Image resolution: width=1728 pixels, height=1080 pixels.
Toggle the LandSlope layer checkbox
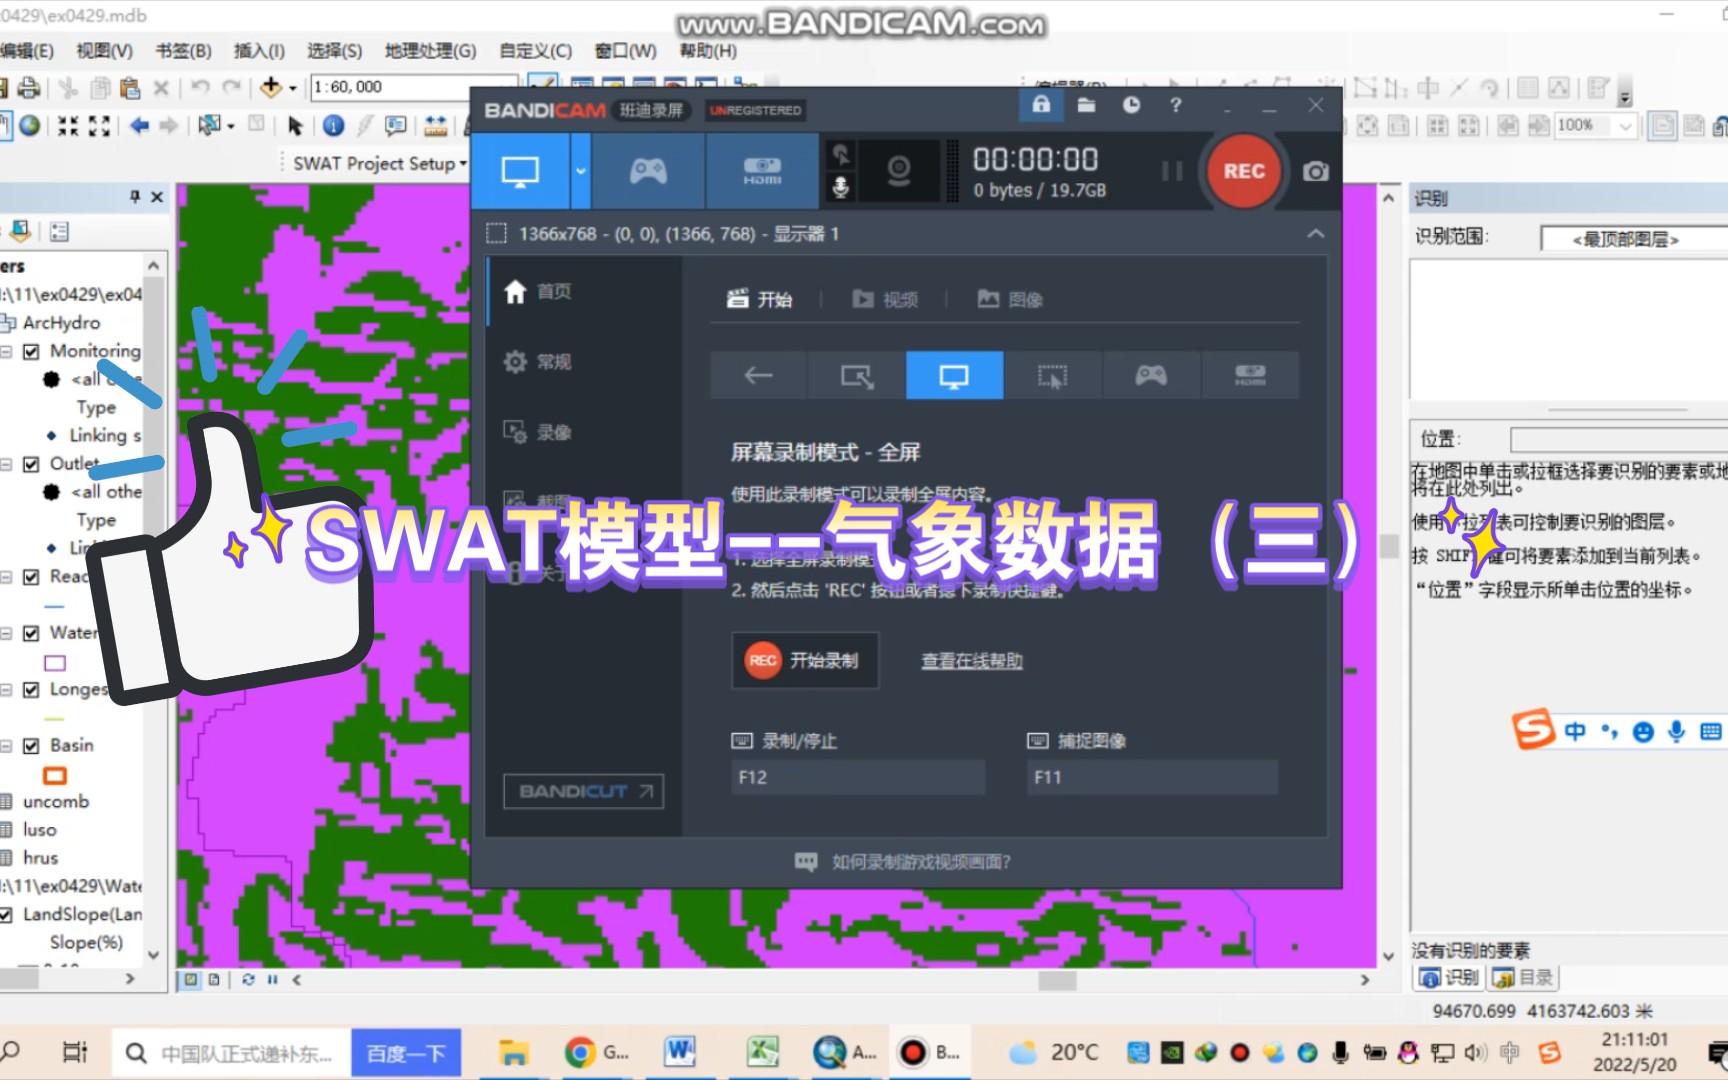[x=6, y=915]
